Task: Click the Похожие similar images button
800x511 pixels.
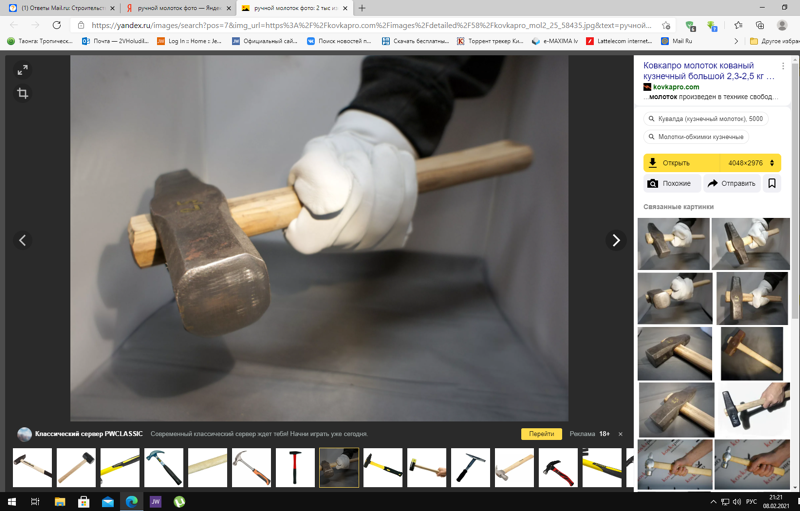Action: pos(672,183)
